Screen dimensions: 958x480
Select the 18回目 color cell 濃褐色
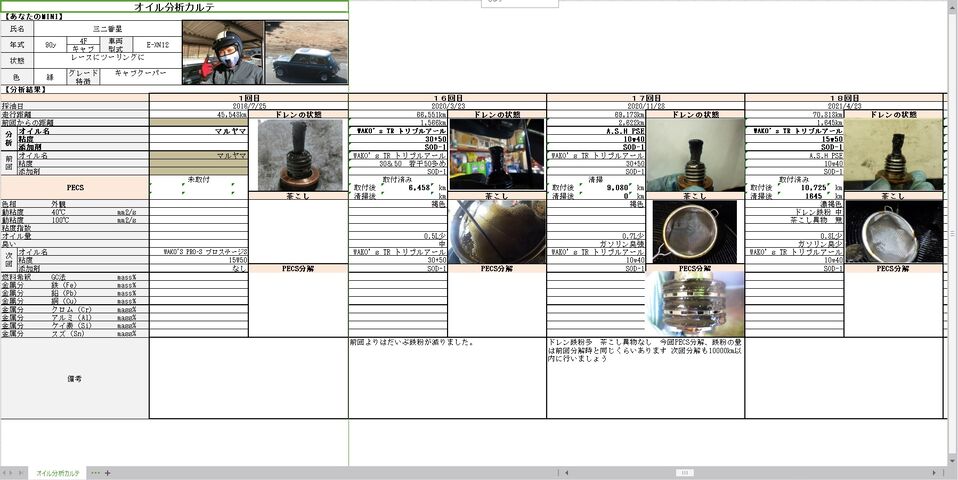(795, 204)
